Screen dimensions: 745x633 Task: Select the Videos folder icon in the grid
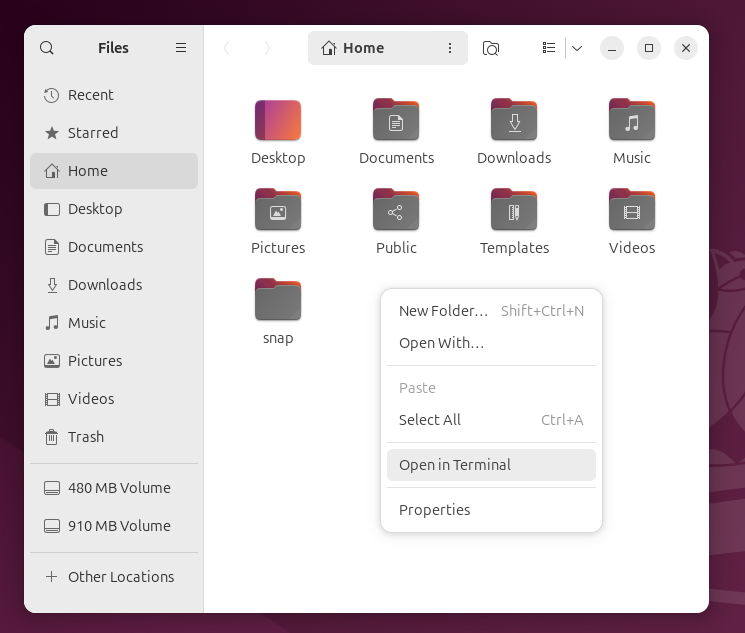pos(632,210)
